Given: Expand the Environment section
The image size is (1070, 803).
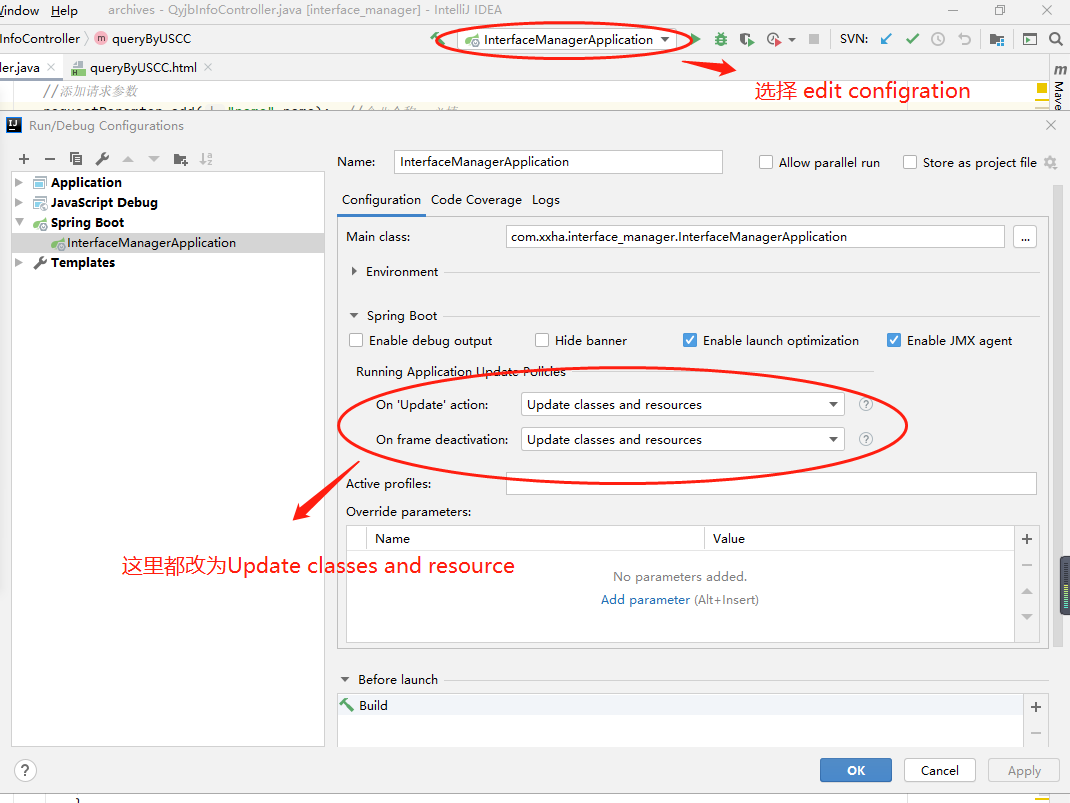Looking at the screenshot, I should [x=353, y=271].
